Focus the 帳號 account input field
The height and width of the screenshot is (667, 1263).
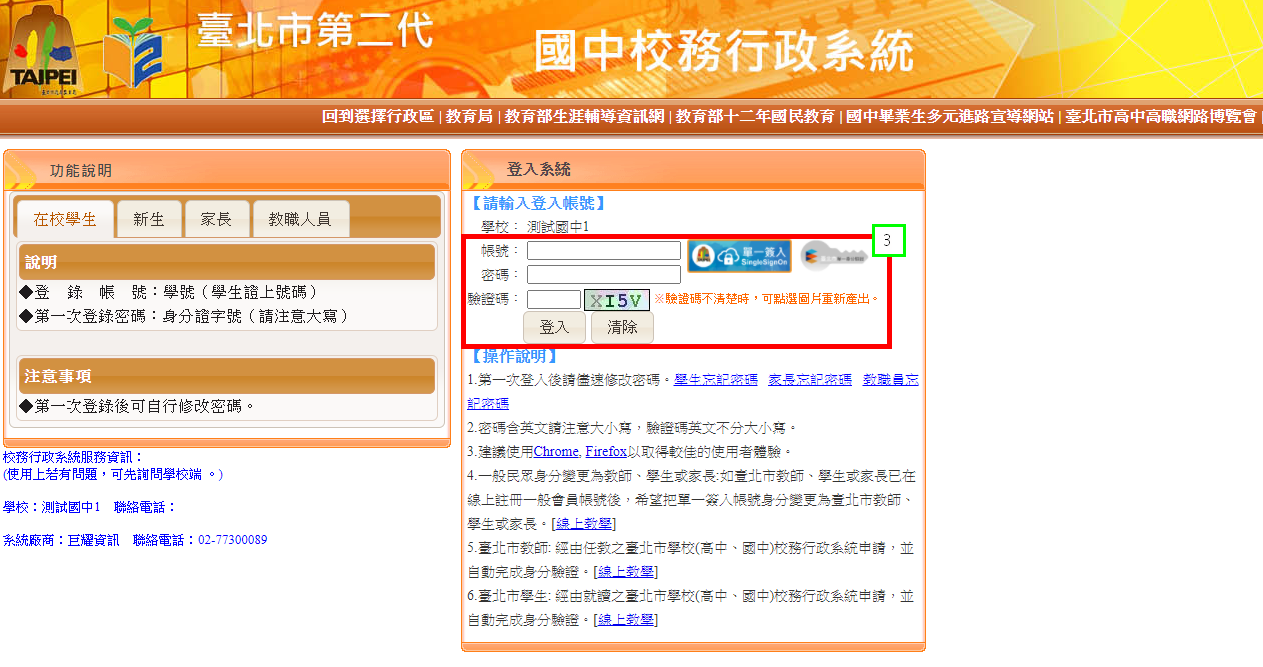(603, 250)
